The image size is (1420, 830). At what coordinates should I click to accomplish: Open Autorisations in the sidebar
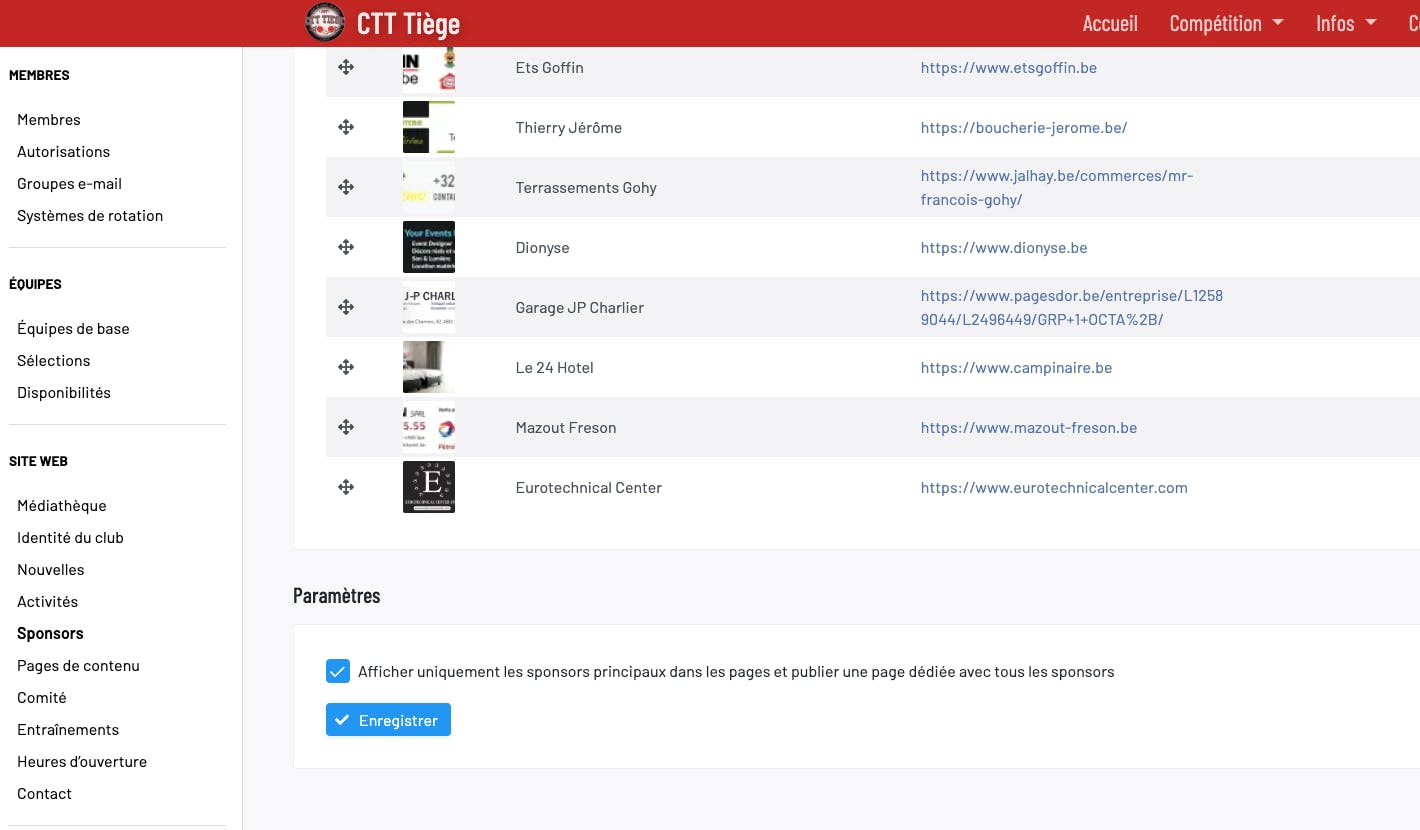(64, 152)
